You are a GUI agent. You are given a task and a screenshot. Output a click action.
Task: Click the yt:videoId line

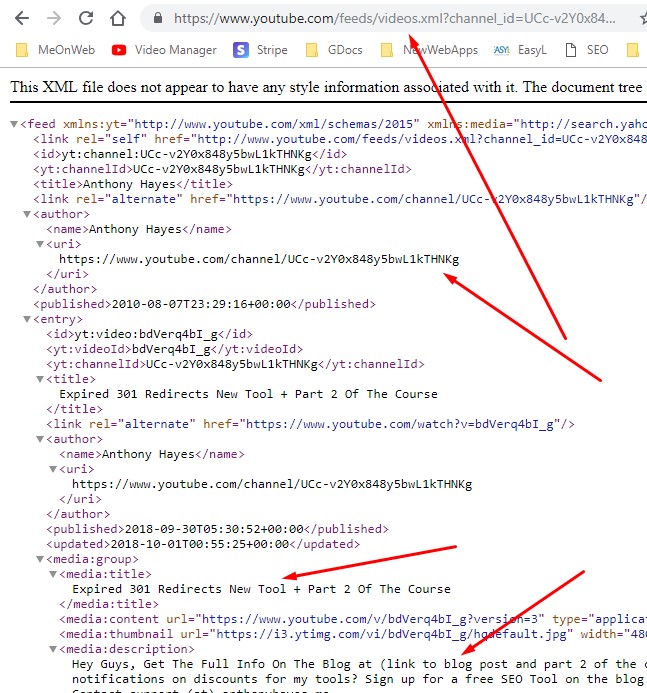pos(175,349)
